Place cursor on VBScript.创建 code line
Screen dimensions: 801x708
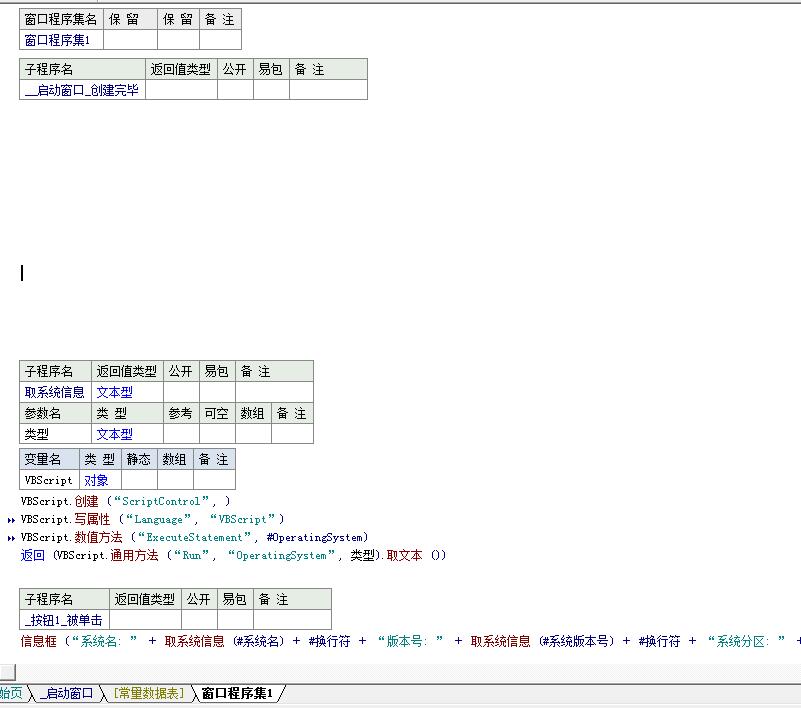[126, 501]
